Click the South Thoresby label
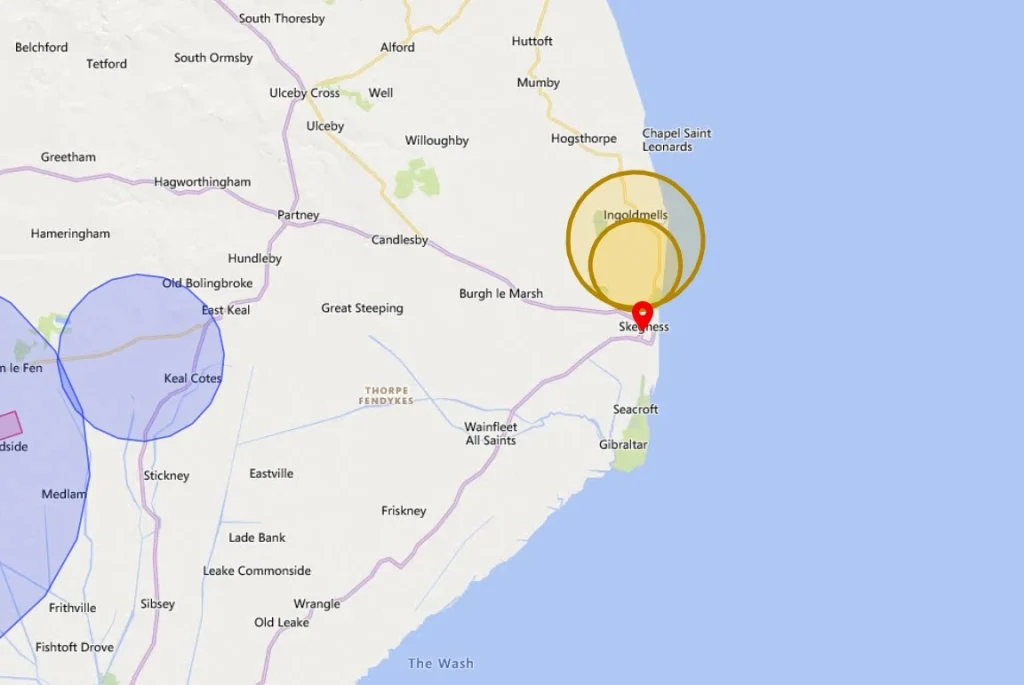 point(281,18)
